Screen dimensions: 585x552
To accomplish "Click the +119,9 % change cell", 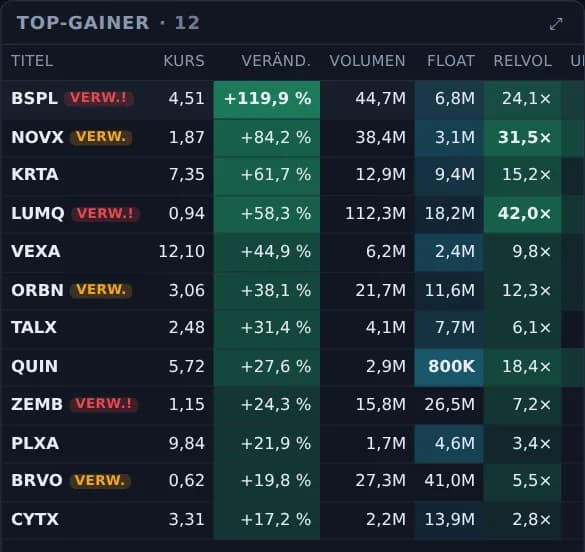I will pyautogui.click(x=267, y=99).
